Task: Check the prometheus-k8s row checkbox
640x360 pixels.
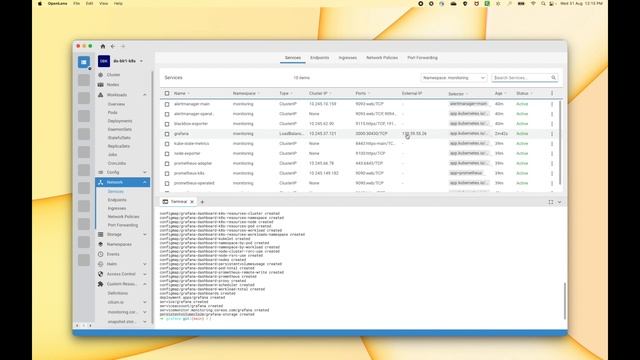Action: [x=167, y=173]
